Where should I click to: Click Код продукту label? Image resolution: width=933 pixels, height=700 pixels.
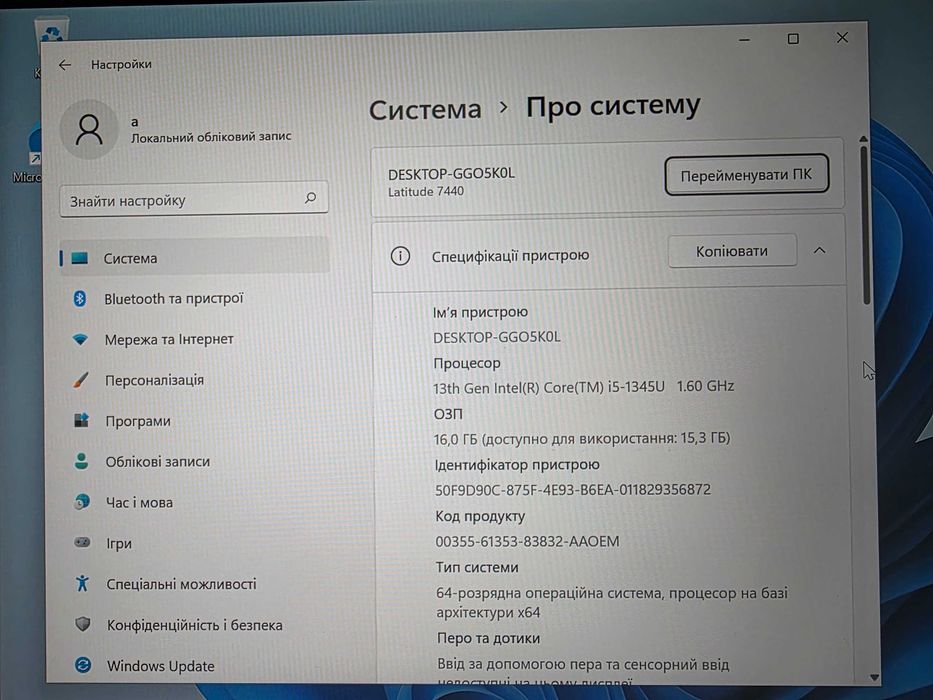click(x=480, y=516)
